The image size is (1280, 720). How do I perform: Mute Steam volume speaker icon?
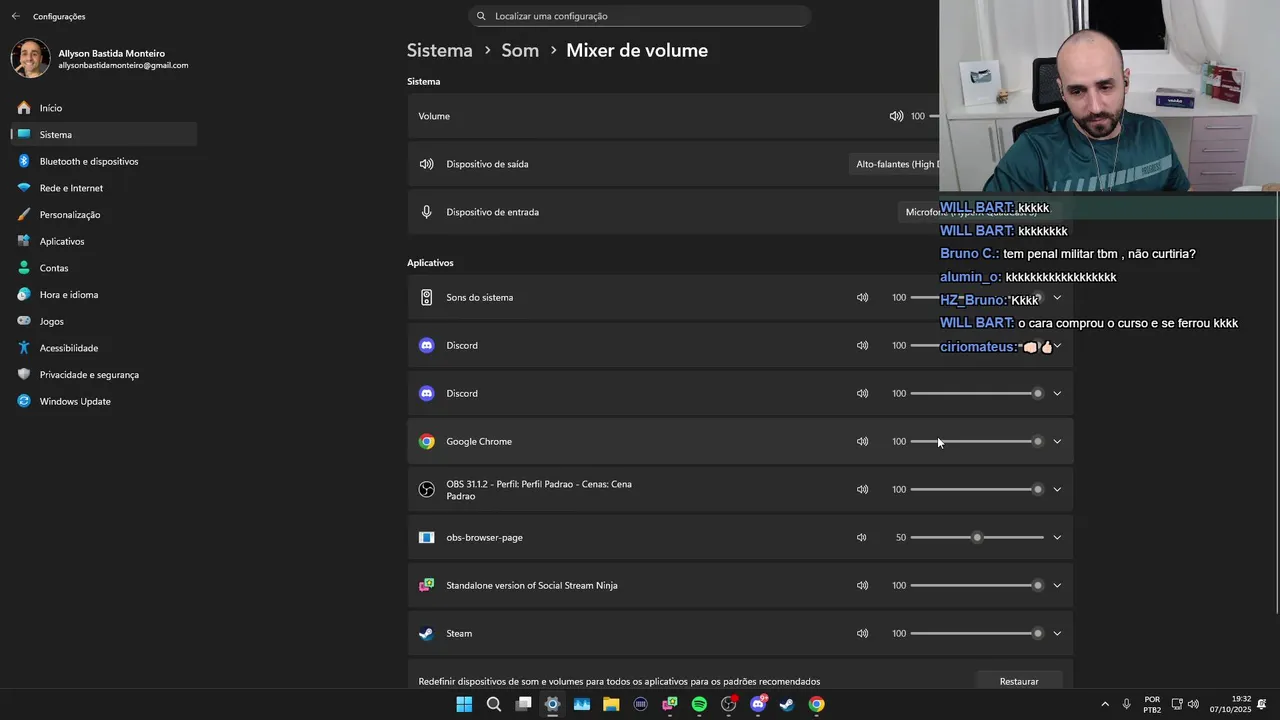tap(862, 633)
